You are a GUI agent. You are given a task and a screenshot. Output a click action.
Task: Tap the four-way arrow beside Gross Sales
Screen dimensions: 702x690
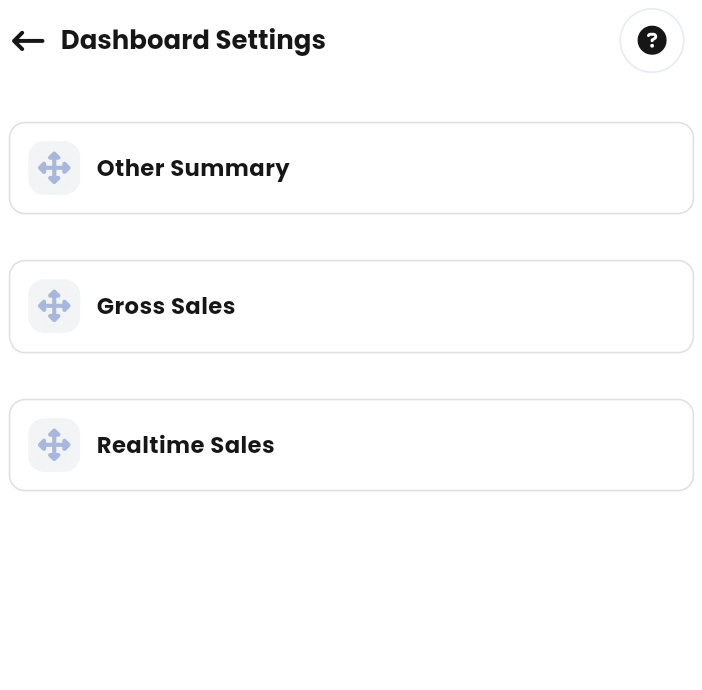tap(54, 306)
